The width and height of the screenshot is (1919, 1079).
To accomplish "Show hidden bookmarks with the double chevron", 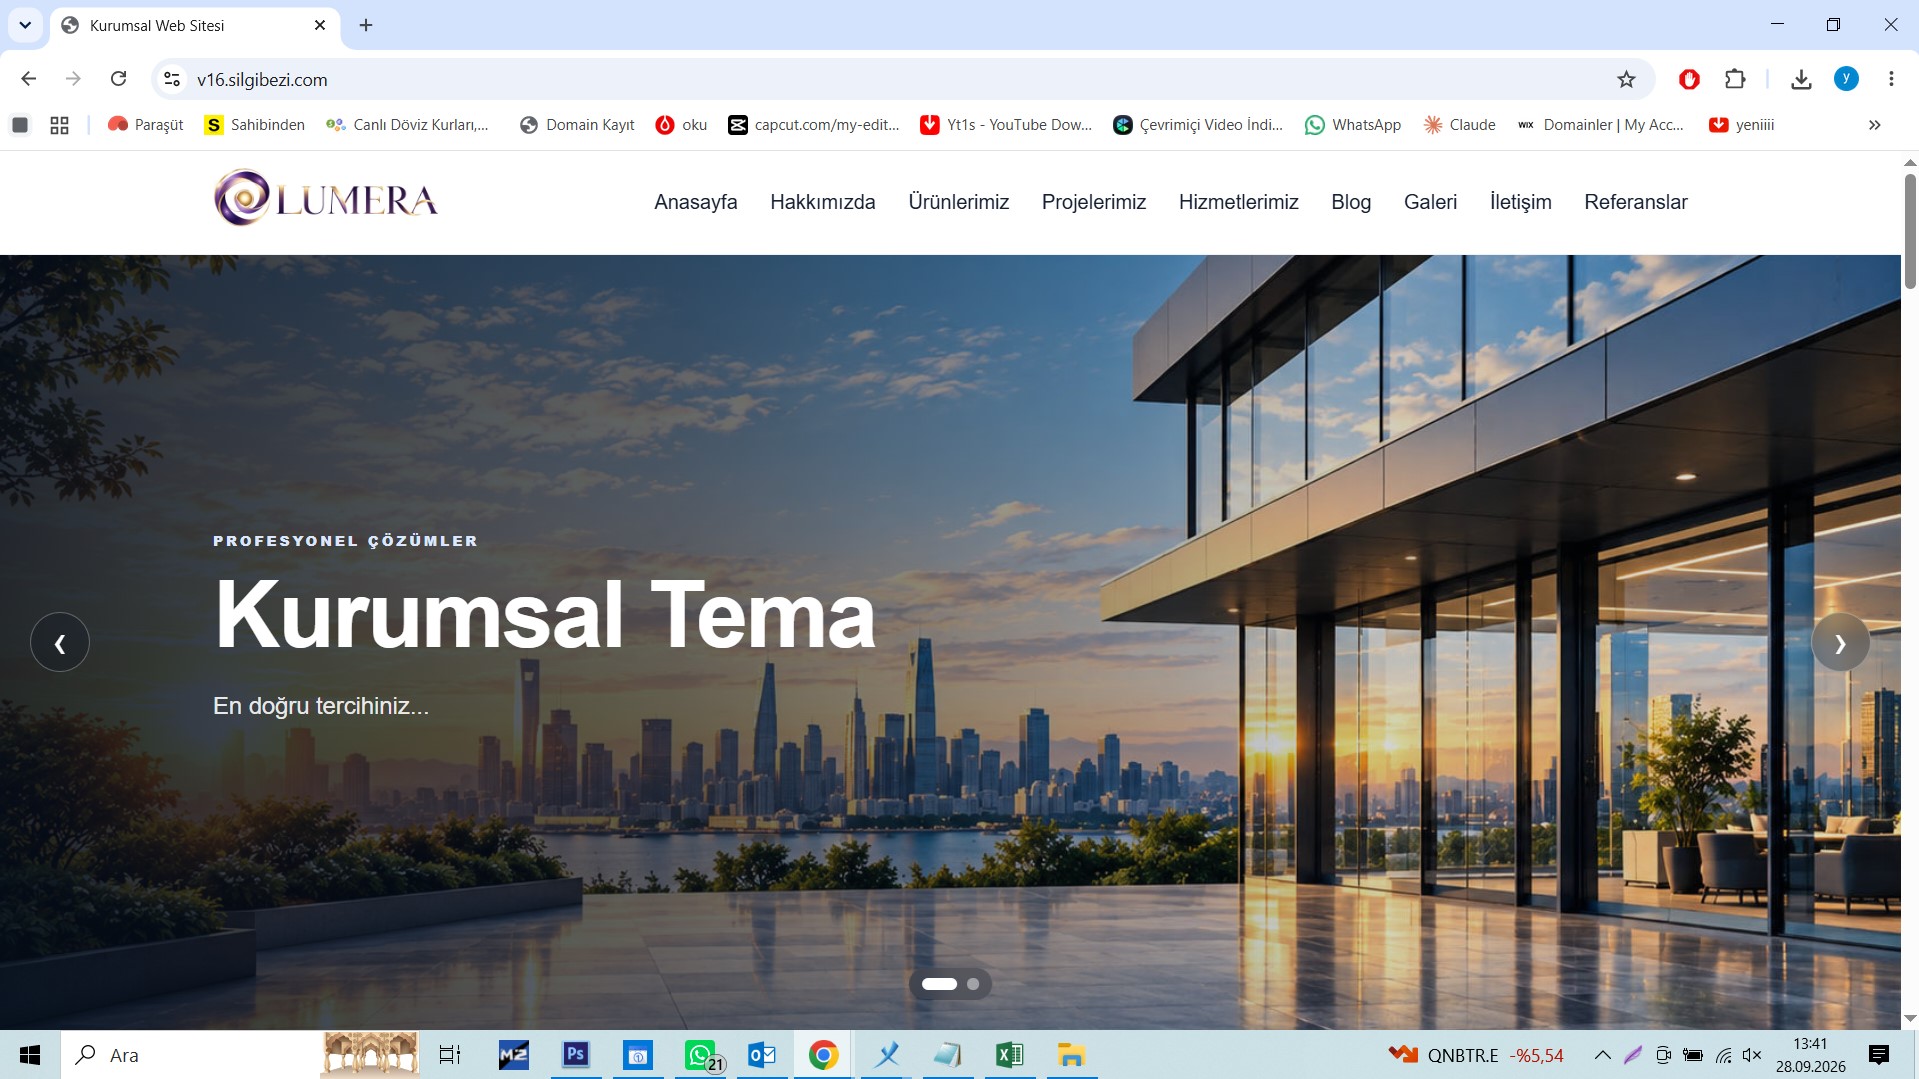I will (x=1874, y=125).
